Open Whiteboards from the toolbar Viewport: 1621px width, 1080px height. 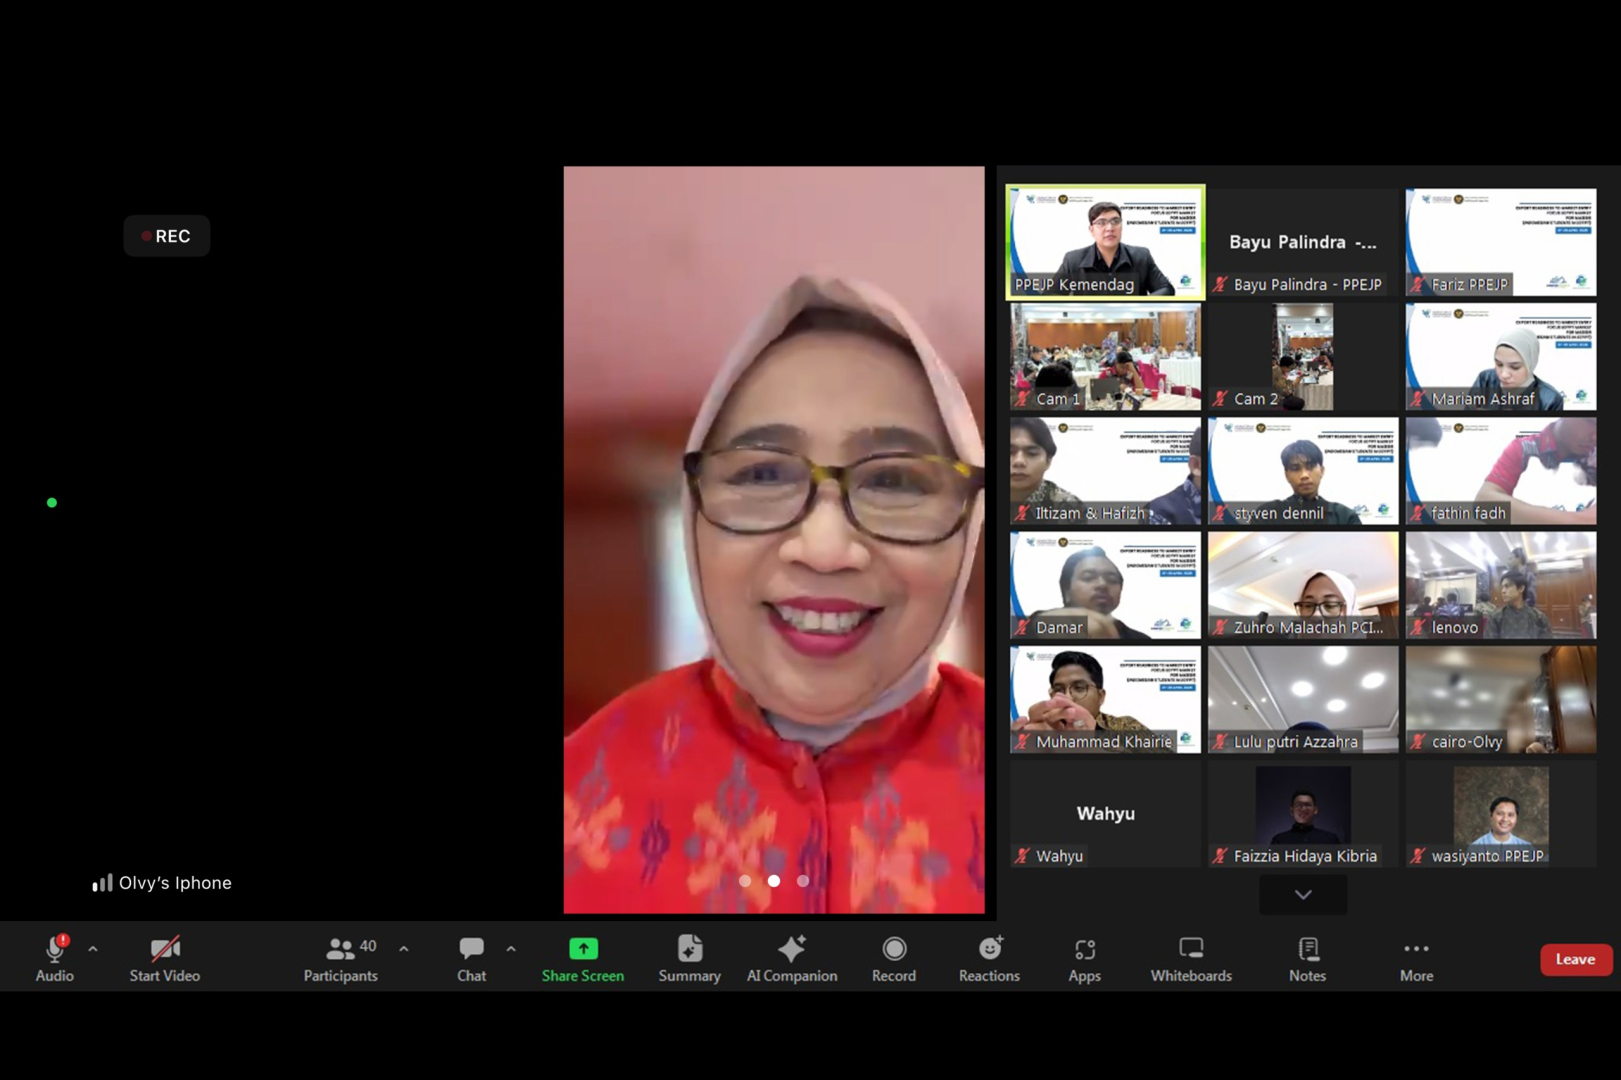click(1190, 958)
